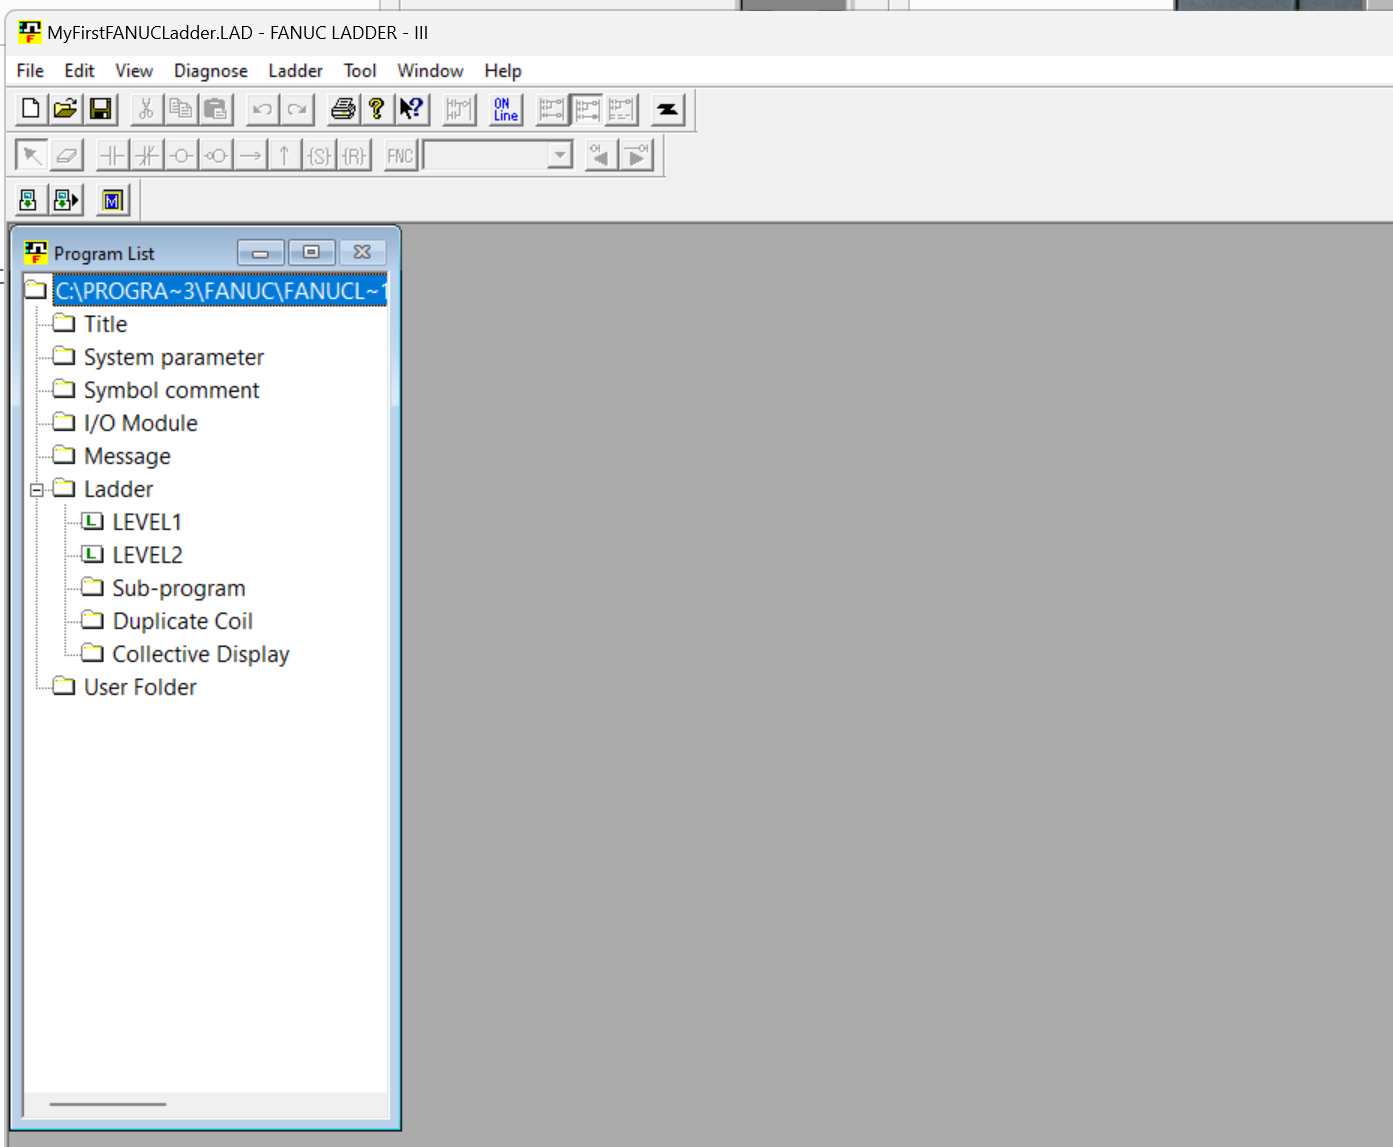Select the middle pressed ladder display mode icon
Image resolution: width=1393 pixels, height=1147 pixels.
tap(587, 109)
